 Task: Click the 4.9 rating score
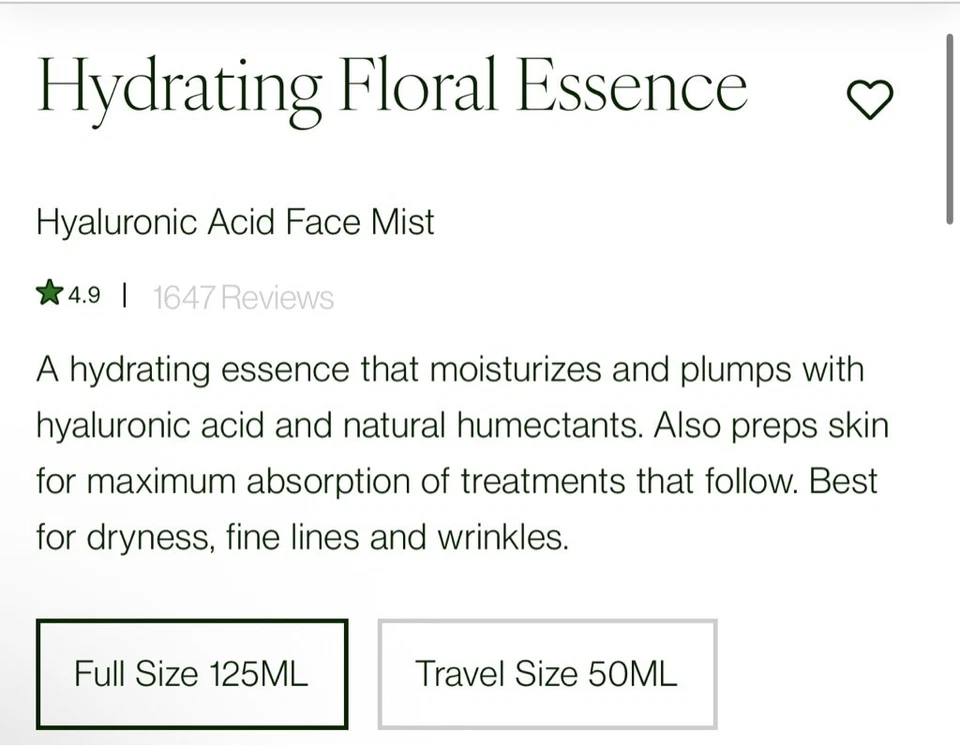pos(85,295)
